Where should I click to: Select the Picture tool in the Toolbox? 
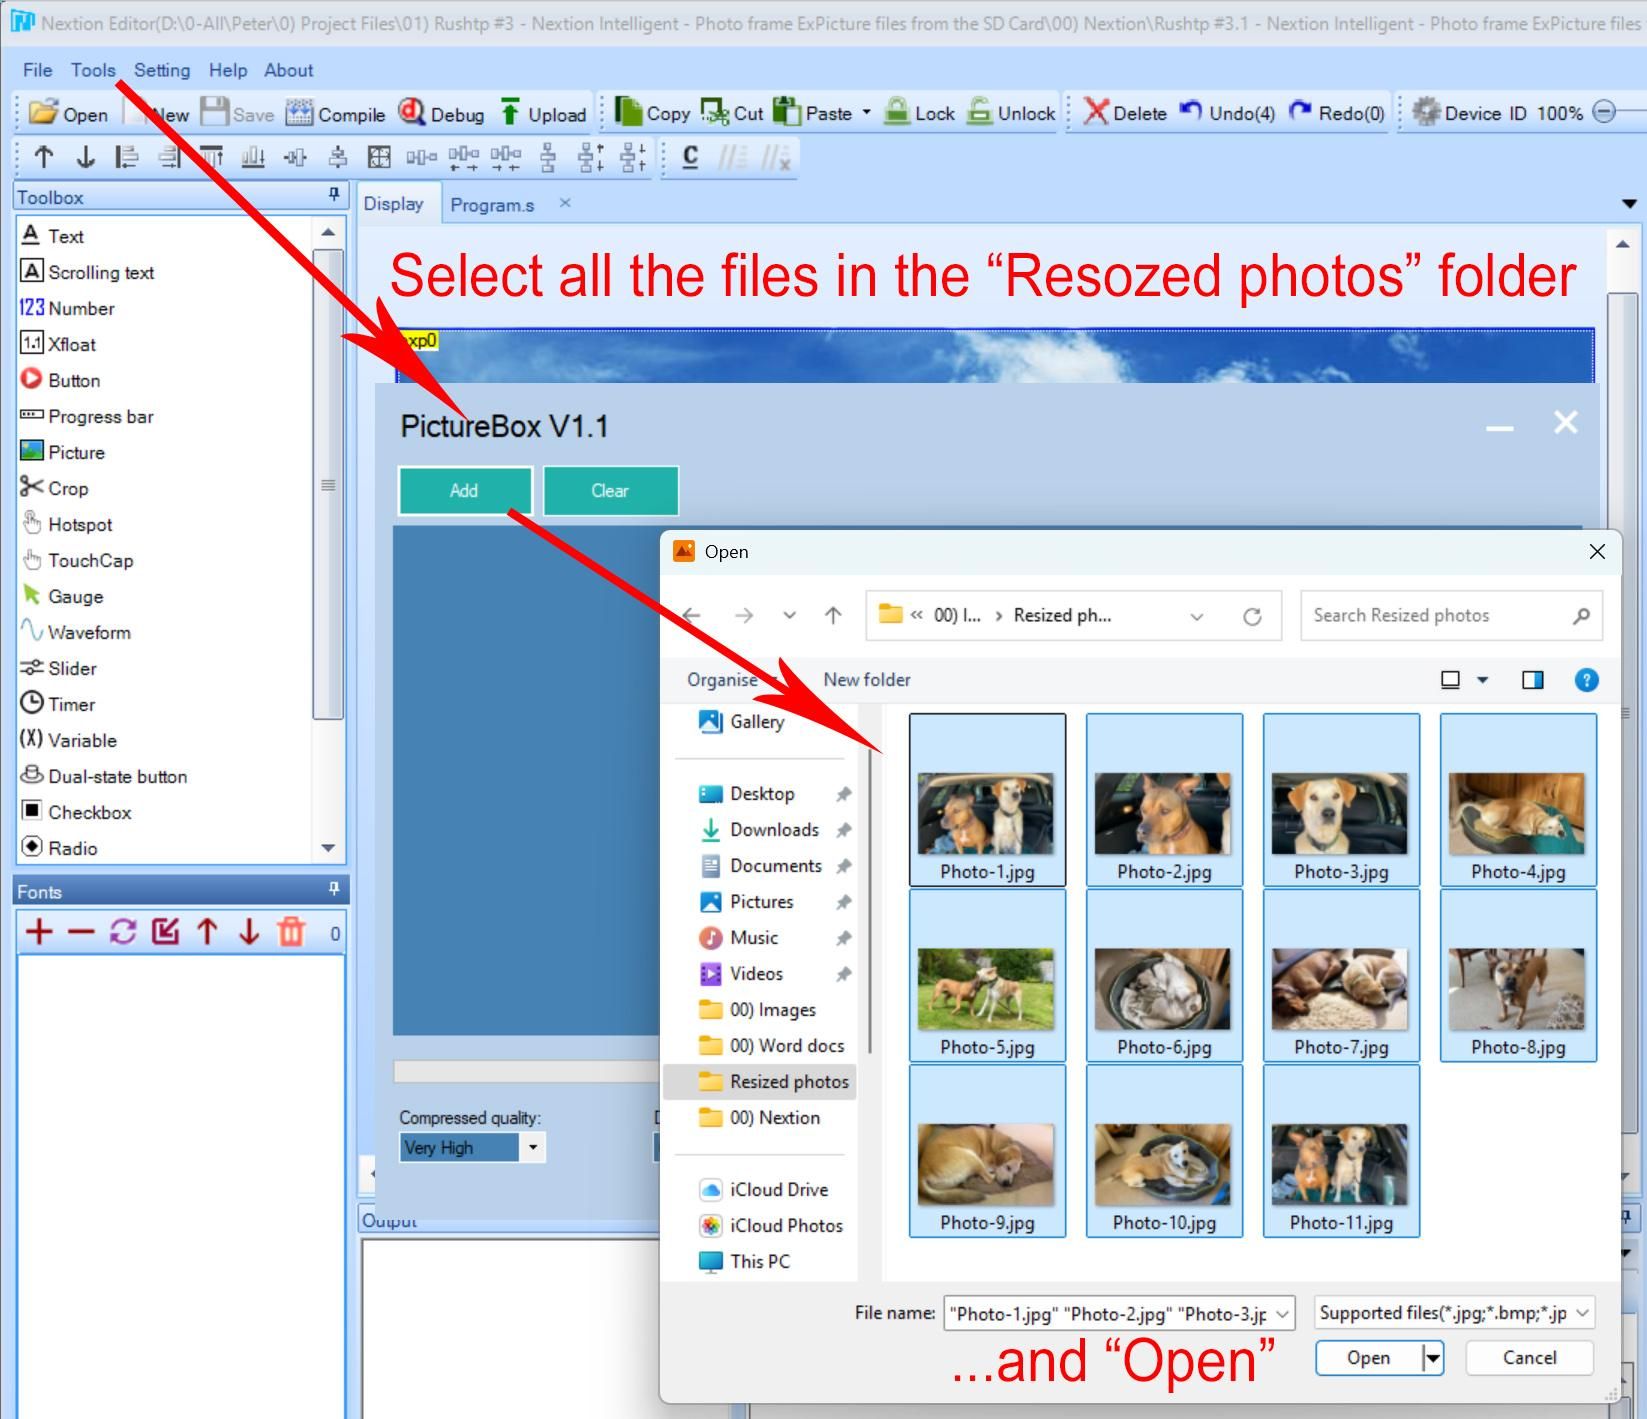pos(64,452)
